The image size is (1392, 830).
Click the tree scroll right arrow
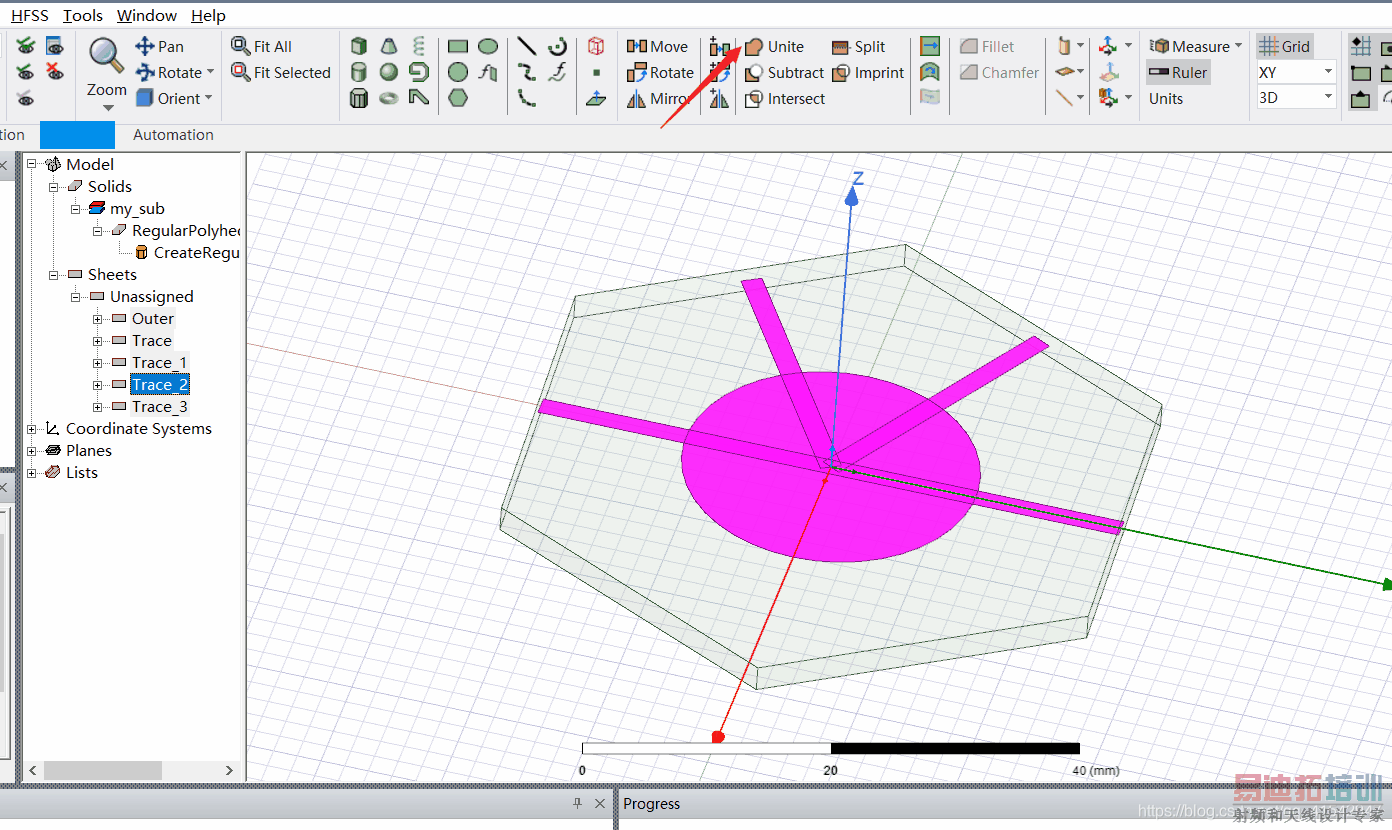click(229, 771)
